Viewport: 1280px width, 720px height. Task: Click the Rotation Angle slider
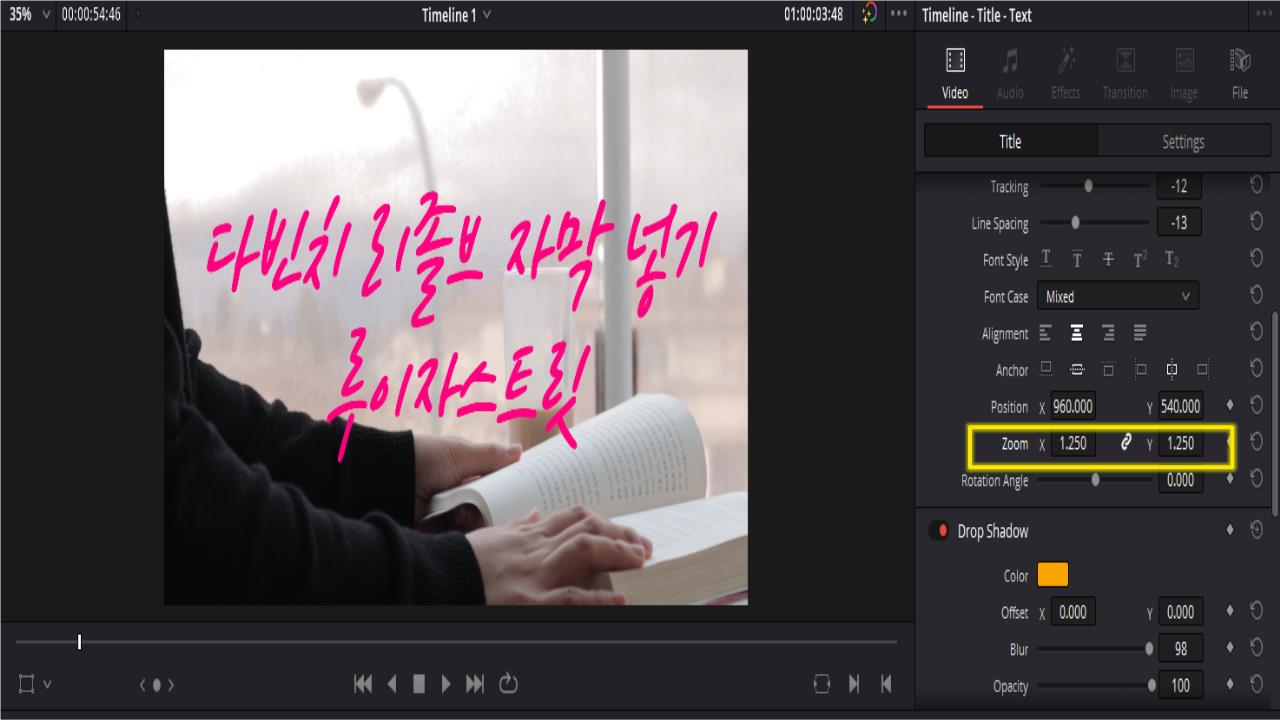click(x=1095, y=480)
